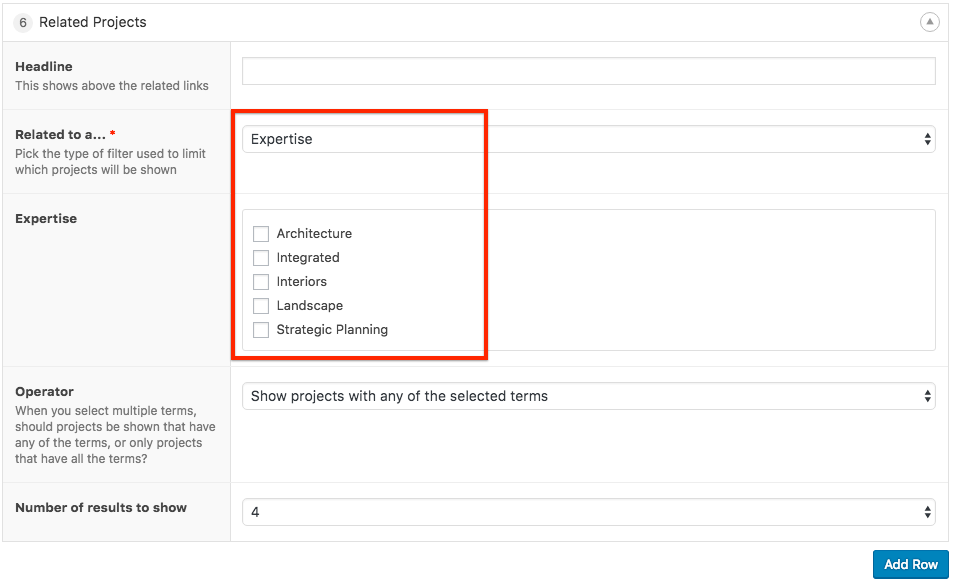This screenshot has height=585, width=954.
Task: Click the row number 6 badge
Action: pyautogui.click(x=23, y=22)
